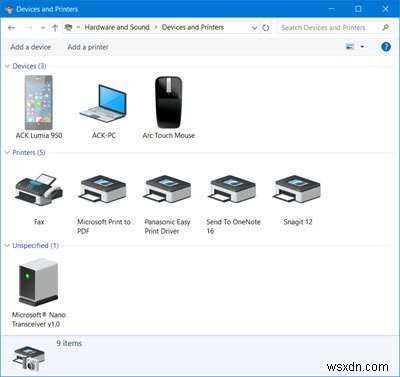400x377 pixels.
Task: Click the Devices and Printers breadcrumb
Action: 193,27
